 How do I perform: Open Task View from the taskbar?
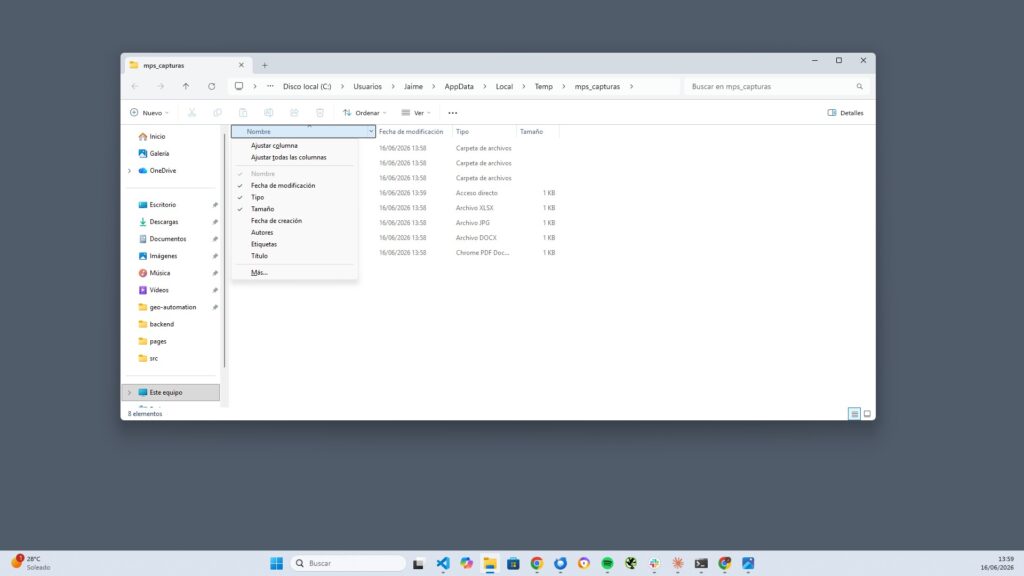(x=418, y=563)
